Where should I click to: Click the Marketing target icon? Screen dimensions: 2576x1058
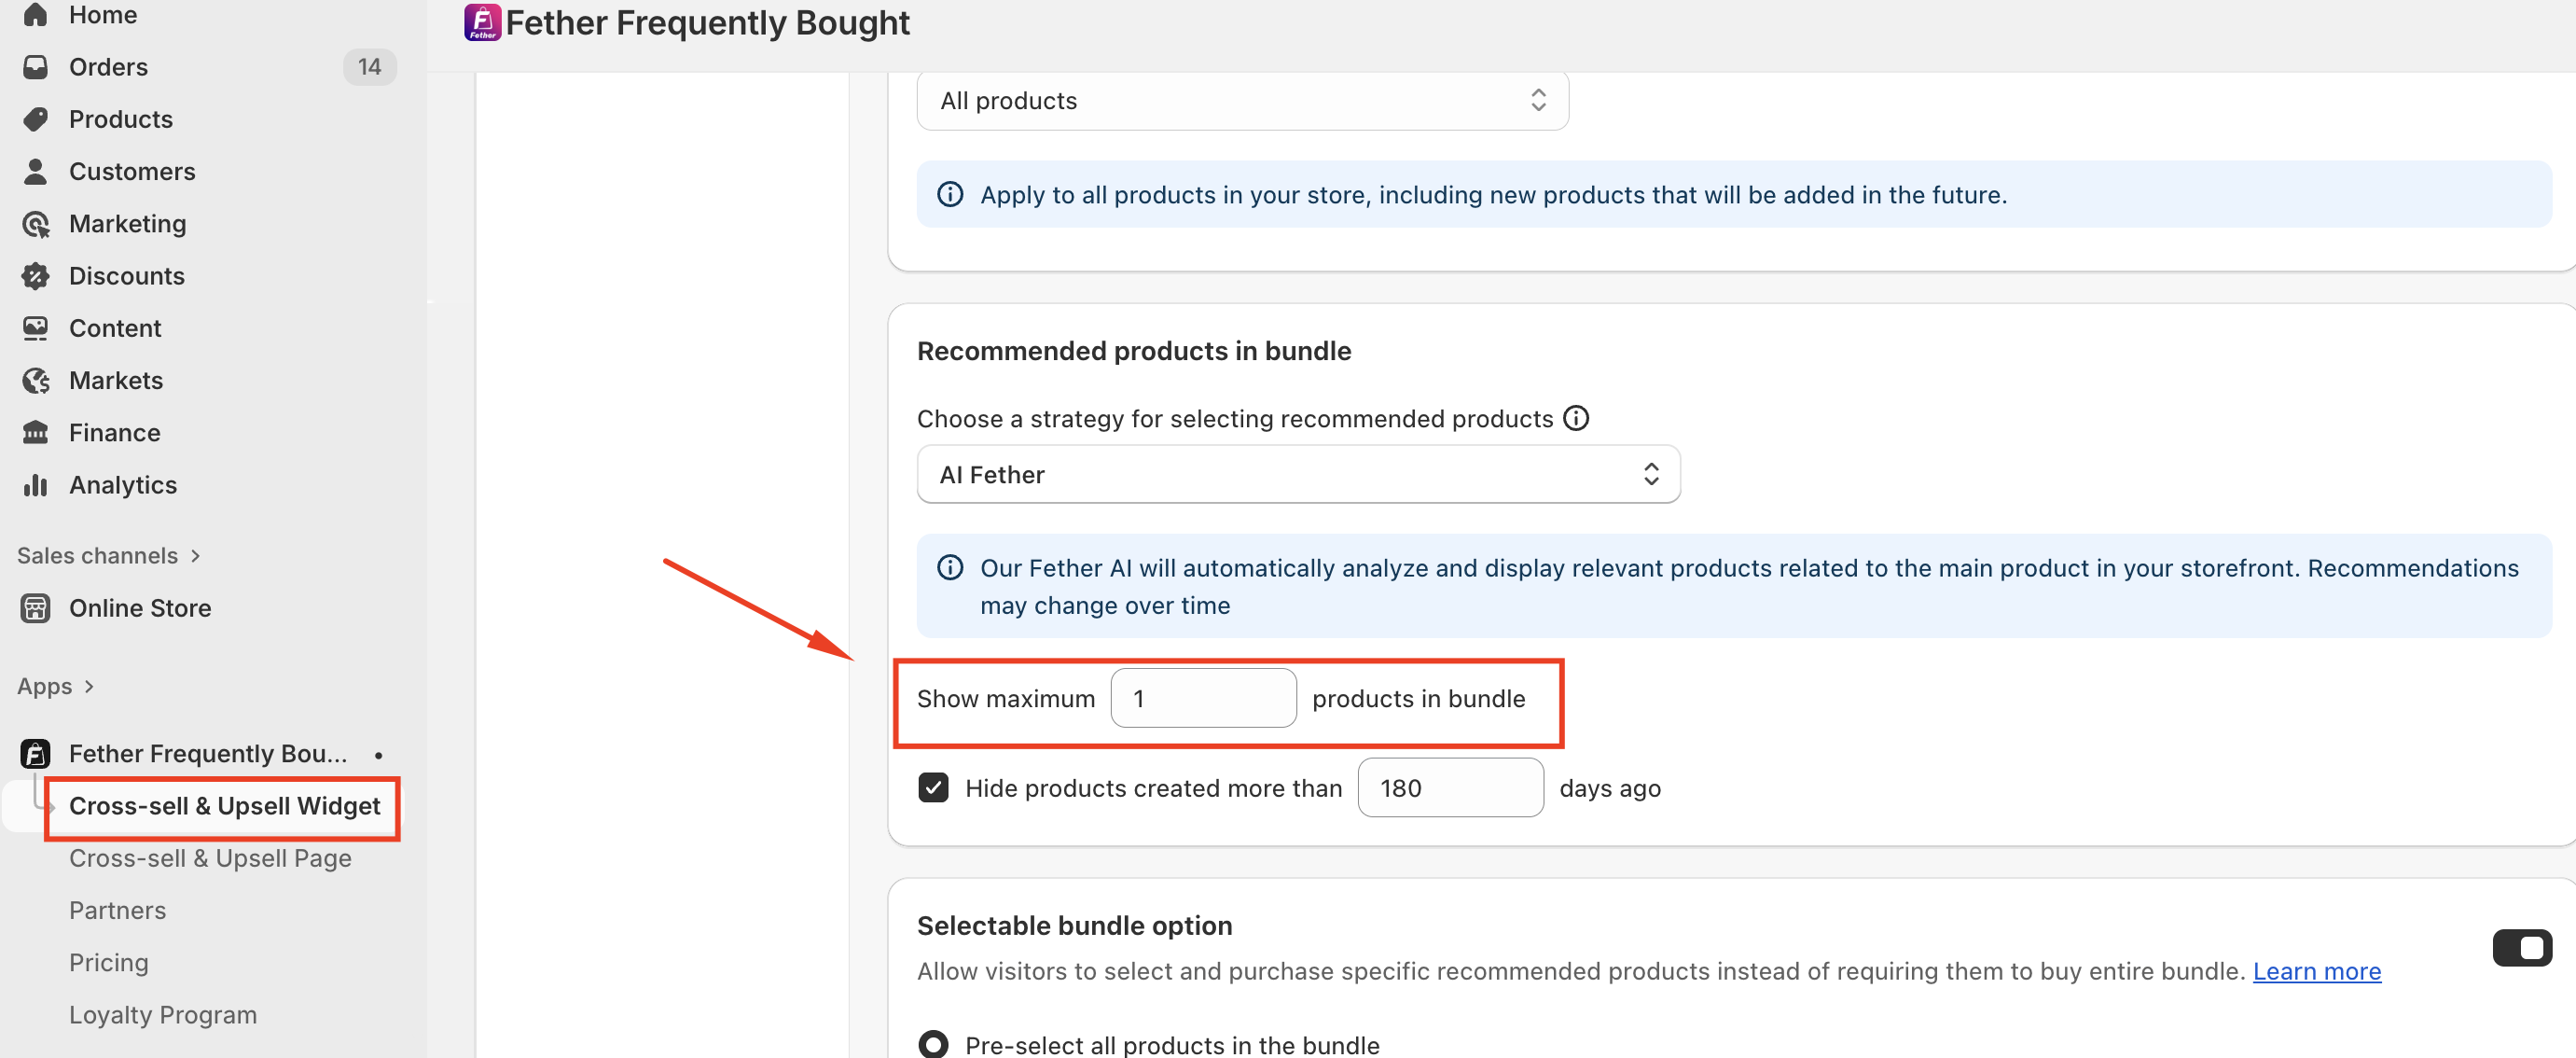pos(36,224)
